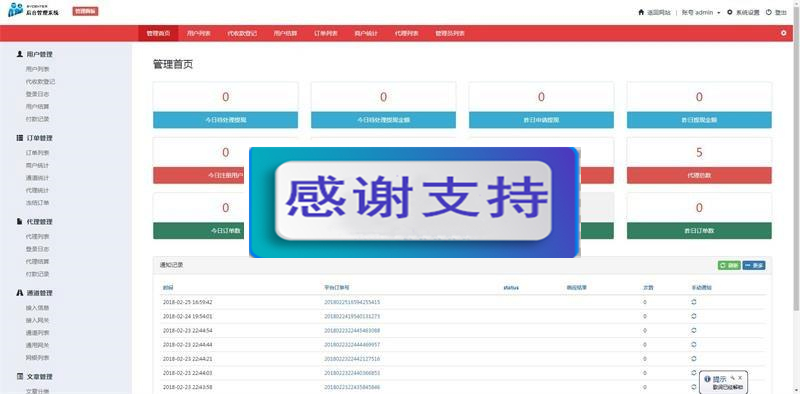Click the blue 昨日申请提现 card label
The image size is (800, 394).
pos(541,120)
